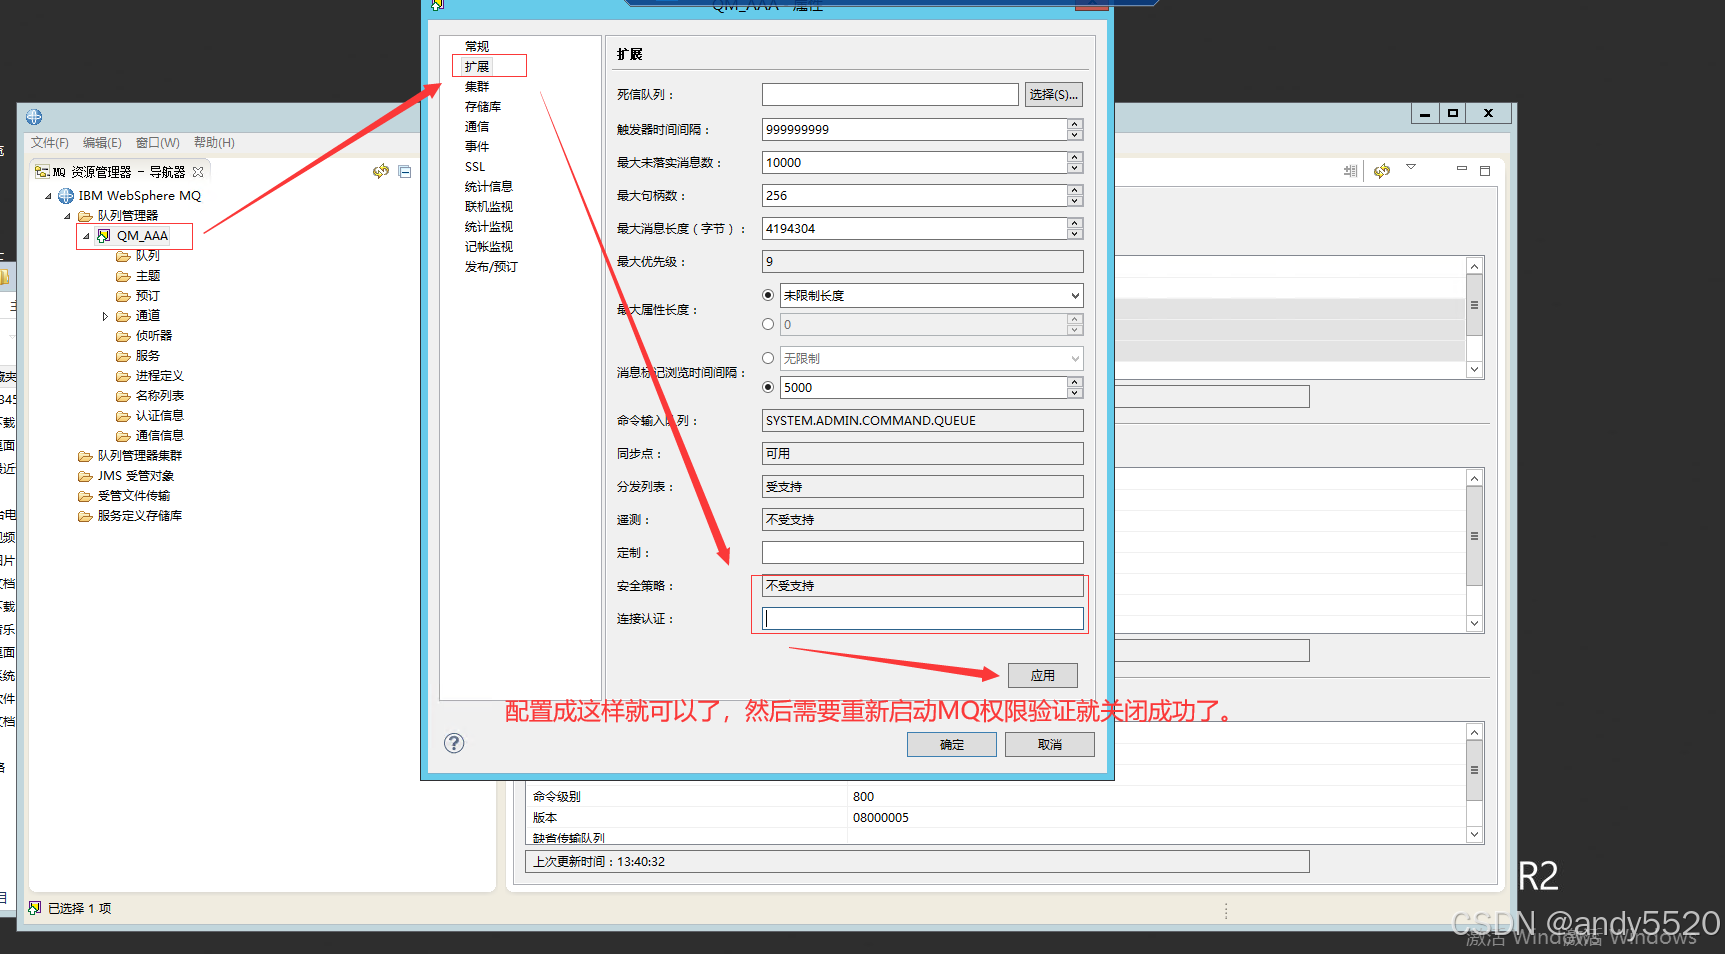
Task: Click the QM_AAA queue manager icon
Action: point(104,236)
